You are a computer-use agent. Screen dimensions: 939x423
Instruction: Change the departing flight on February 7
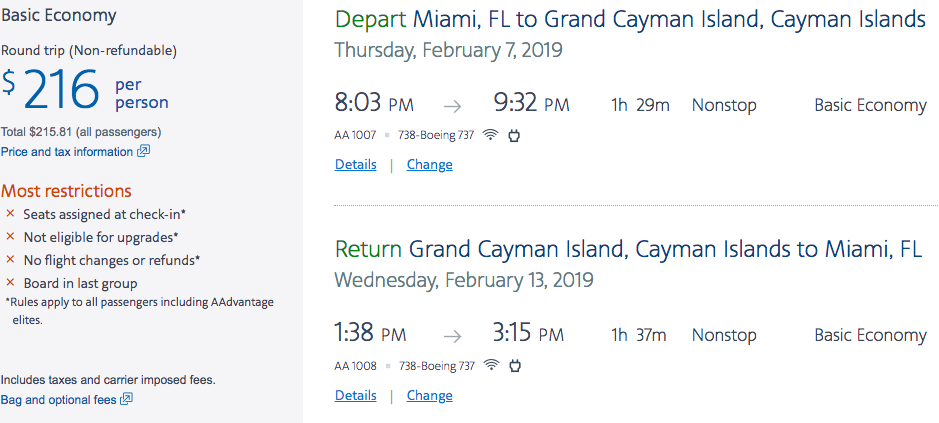click(x=429, y=165)
